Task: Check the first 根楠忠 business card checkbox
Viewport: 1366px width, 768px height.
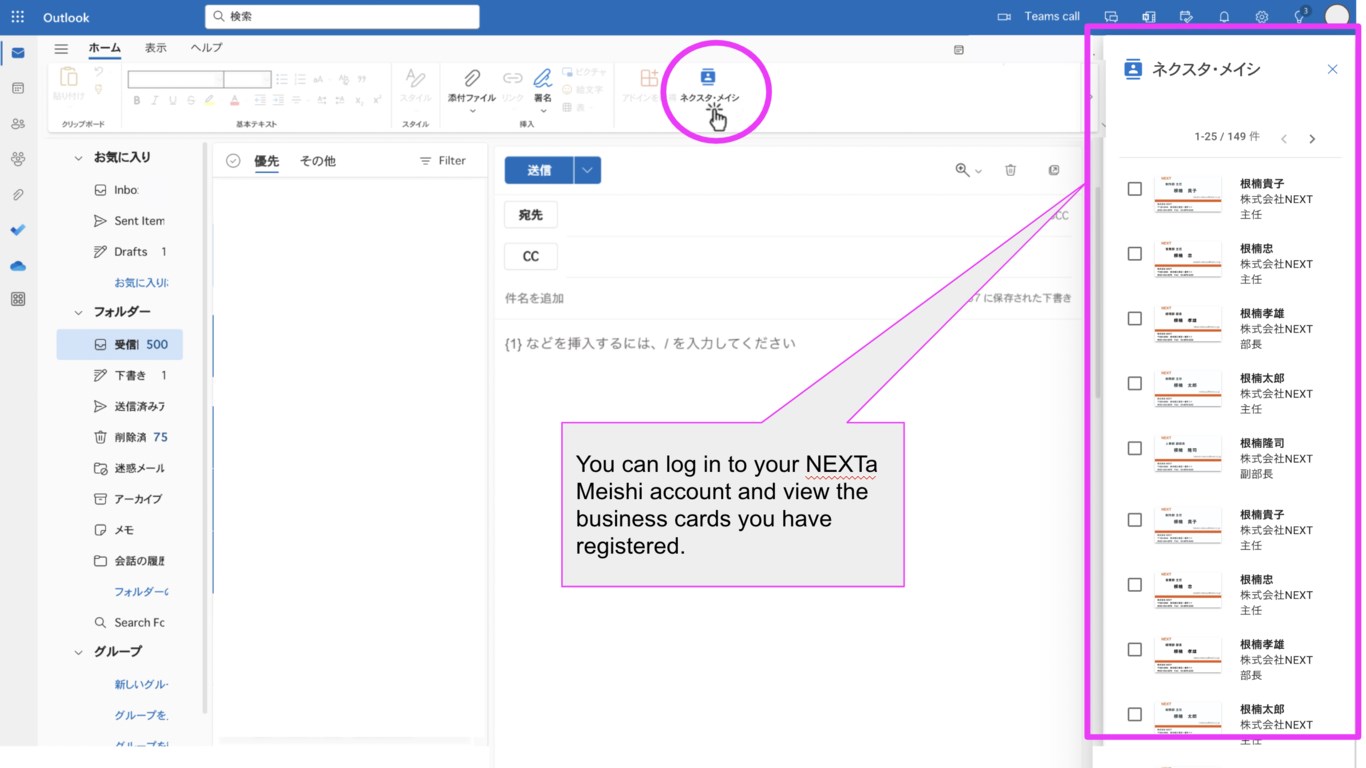Action: 1134,254
